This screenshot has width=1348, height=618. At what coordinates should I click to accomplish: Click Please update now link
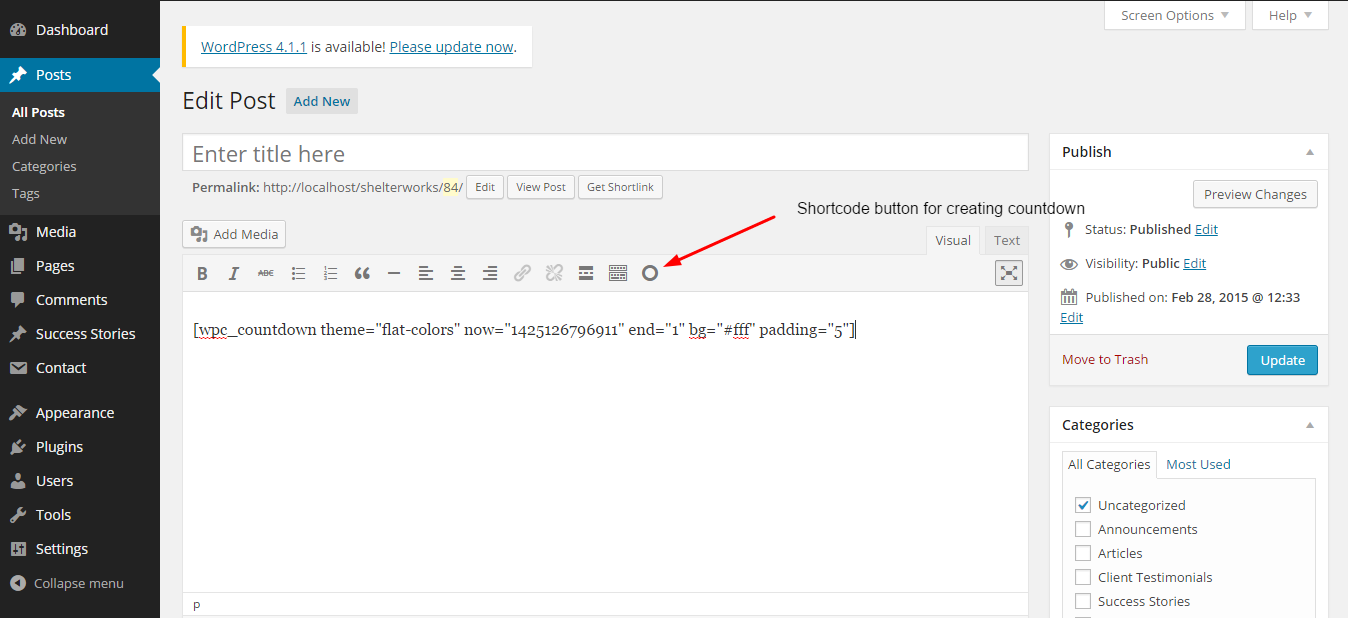point(451,46)
